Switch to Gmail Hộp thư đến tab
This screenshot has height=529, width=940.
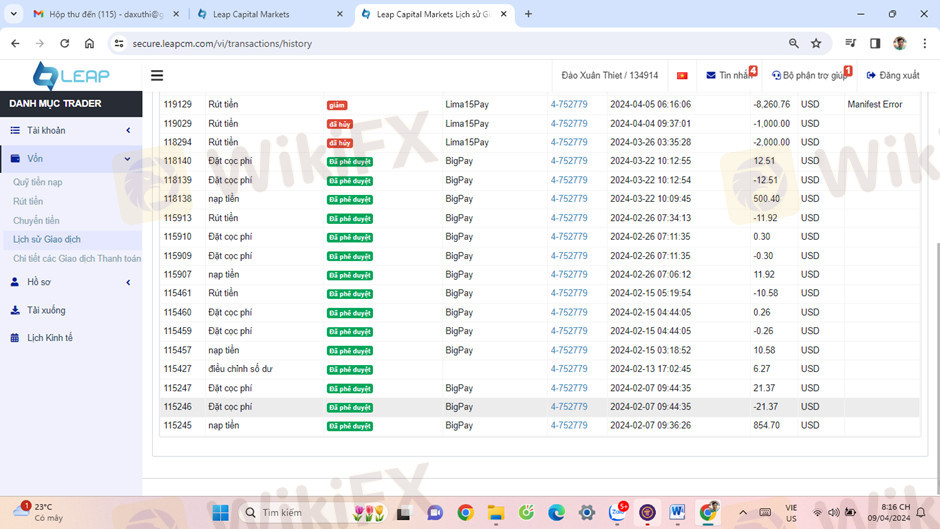point(100,14)
